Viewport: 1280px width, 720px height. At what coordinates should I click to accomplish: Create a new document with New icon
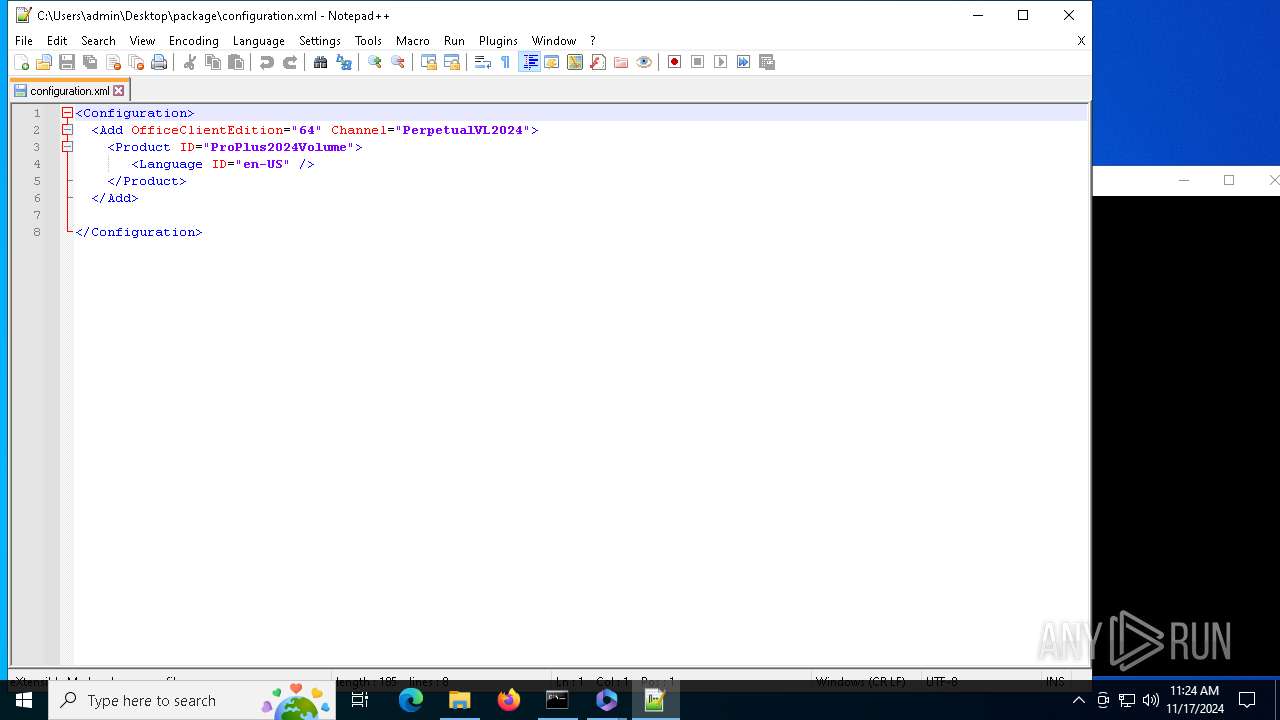[21, 62]
